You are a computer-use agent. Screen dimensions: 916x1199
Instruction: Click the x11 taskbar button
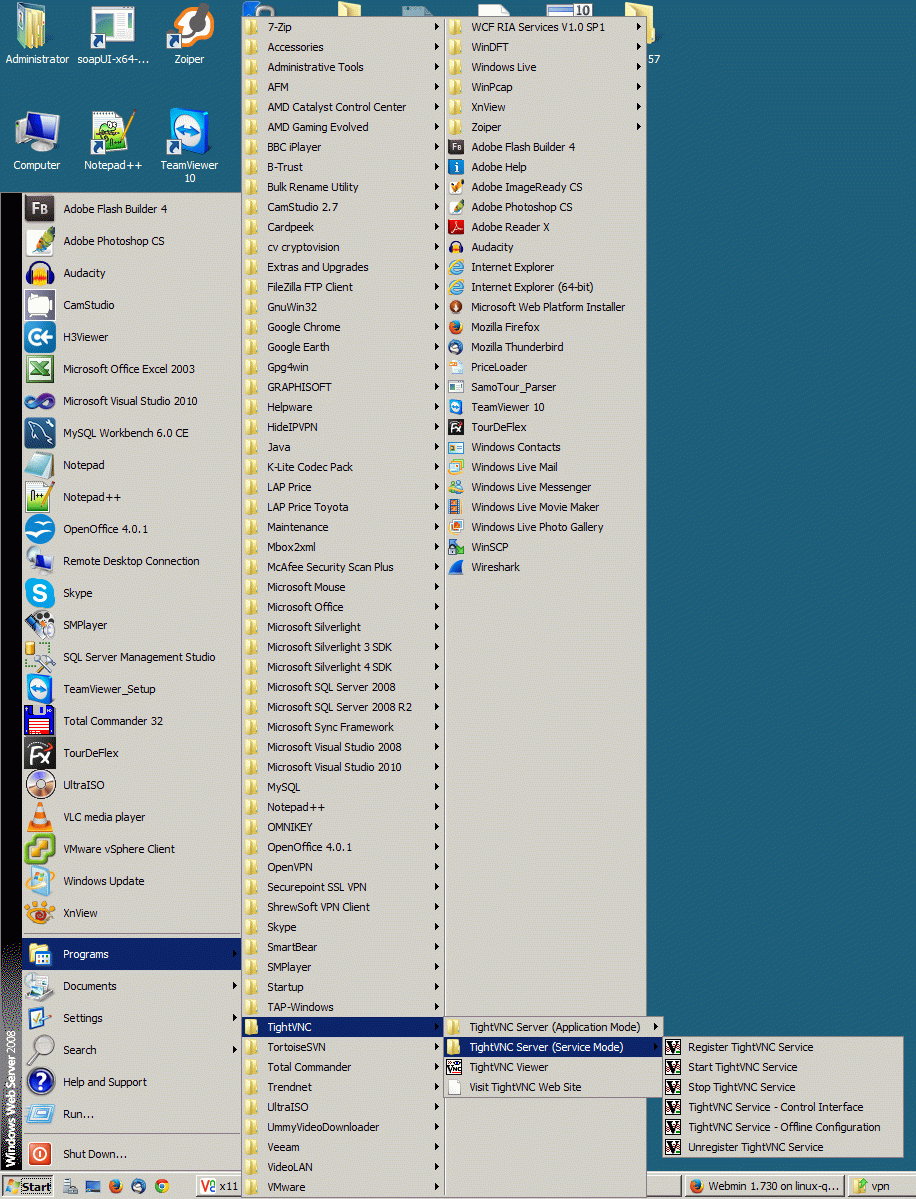coord(219,1187)
